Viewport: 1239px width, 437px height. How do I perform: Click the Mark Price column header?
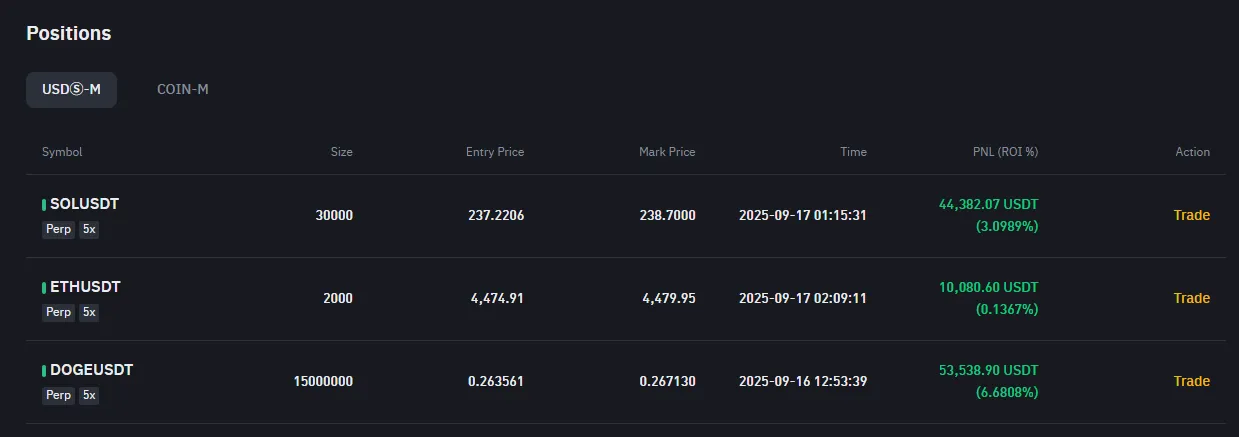[x=667, y=152]
